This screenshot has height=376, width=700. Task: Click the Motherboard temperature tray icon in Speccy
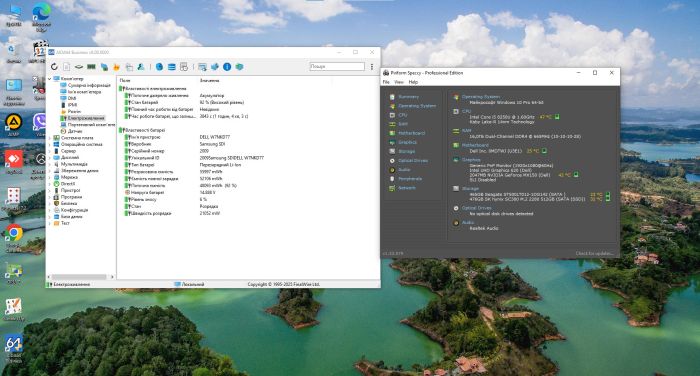click(544, 151)
